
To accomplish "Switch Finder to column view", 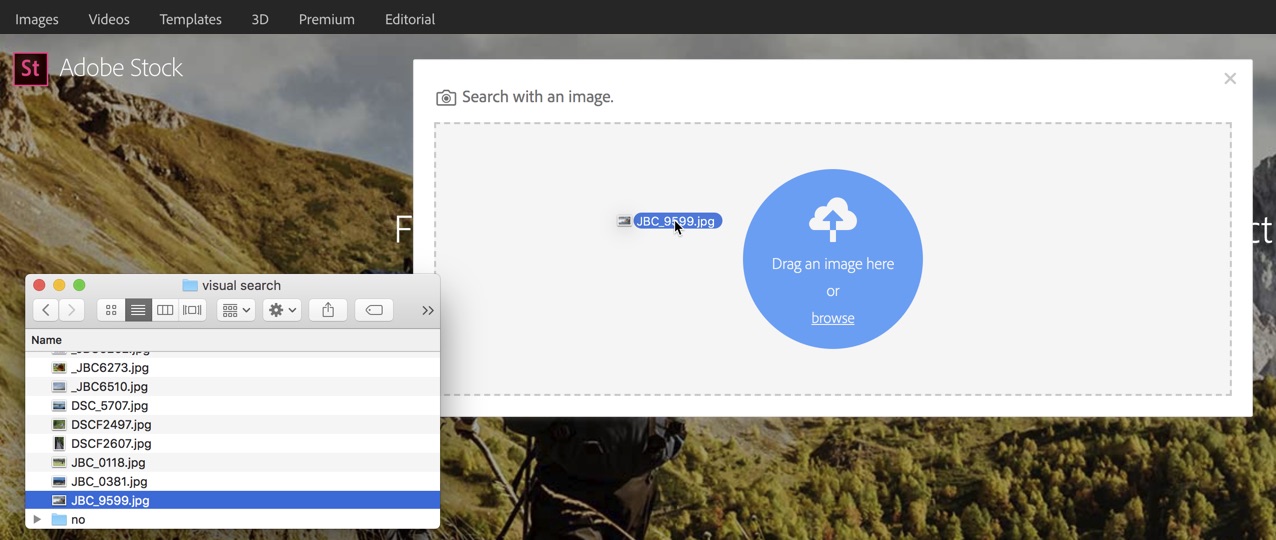I will (x=165, y=310).
